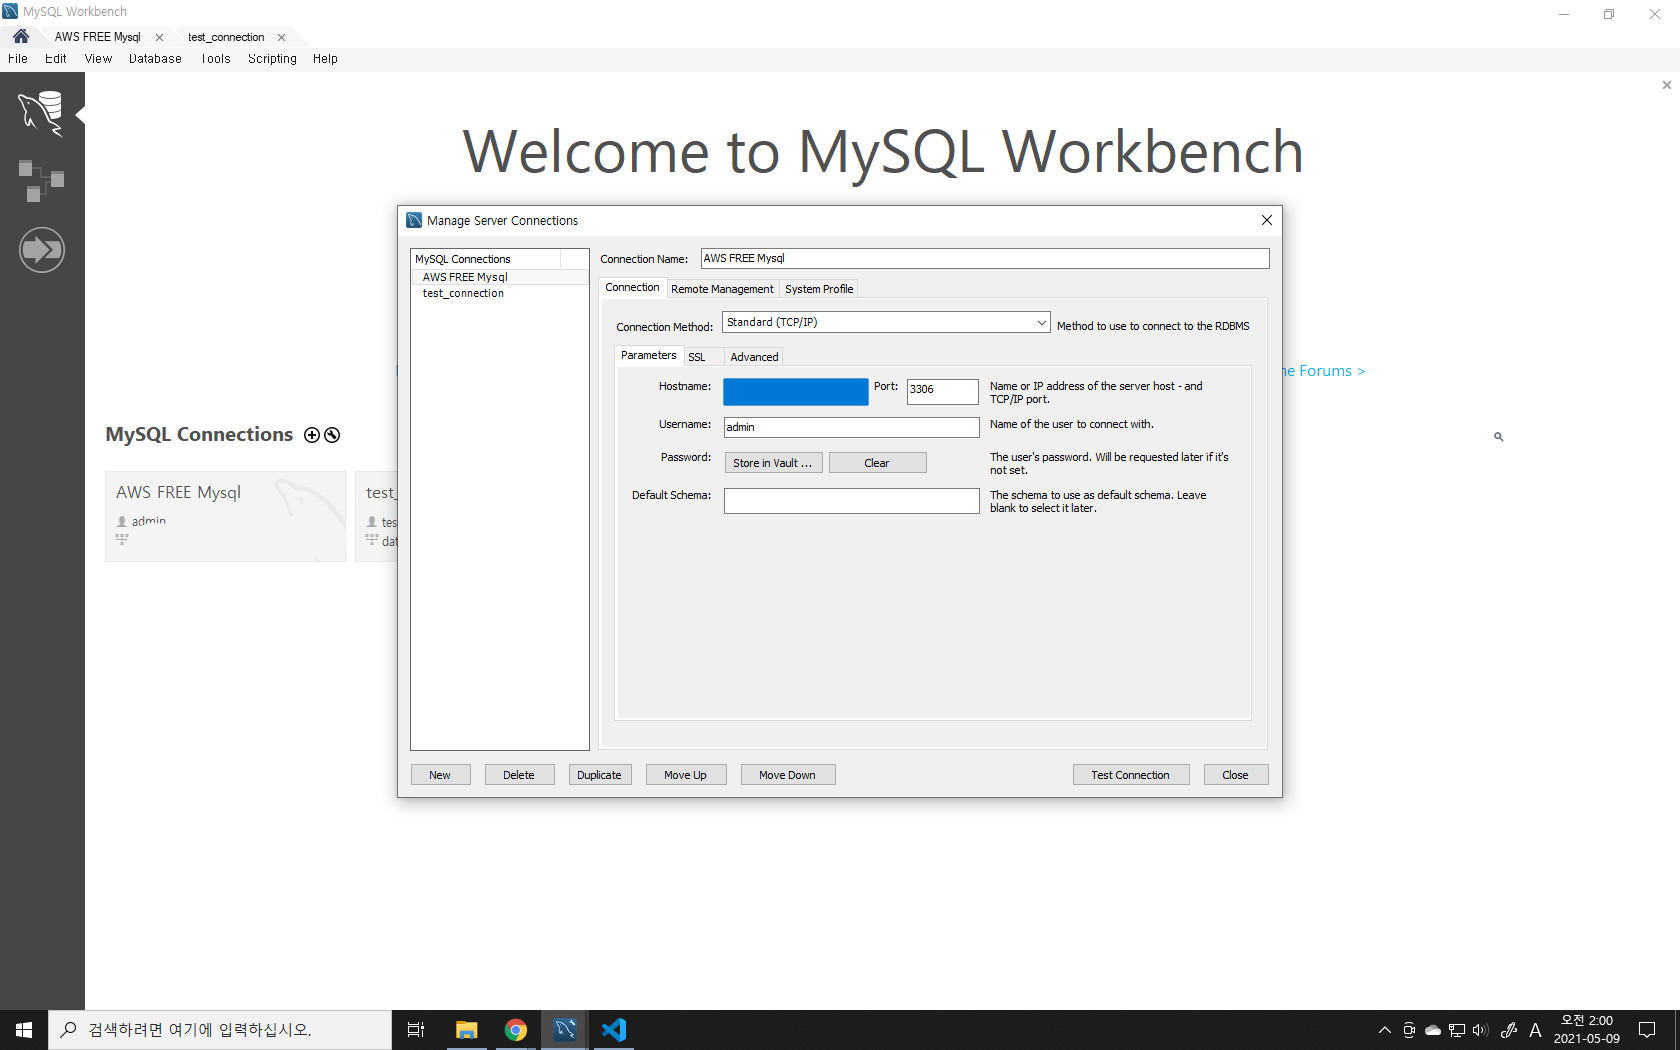Open the taskbar clock and date
Screen dimensions: 1680x1050
1586,1030
